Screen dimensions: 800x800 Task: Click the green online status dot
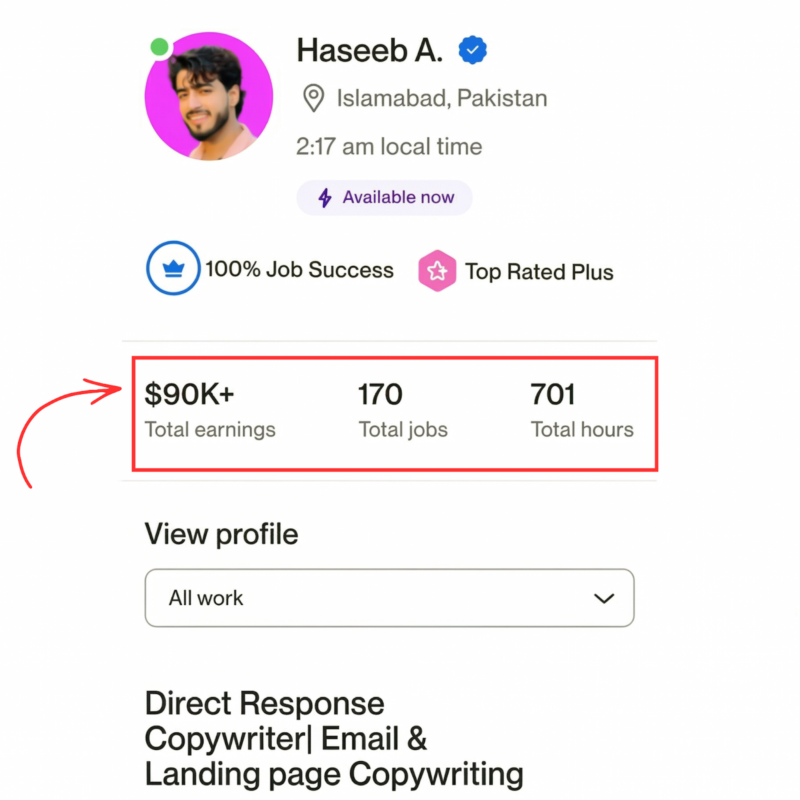[x=159, y=47]
